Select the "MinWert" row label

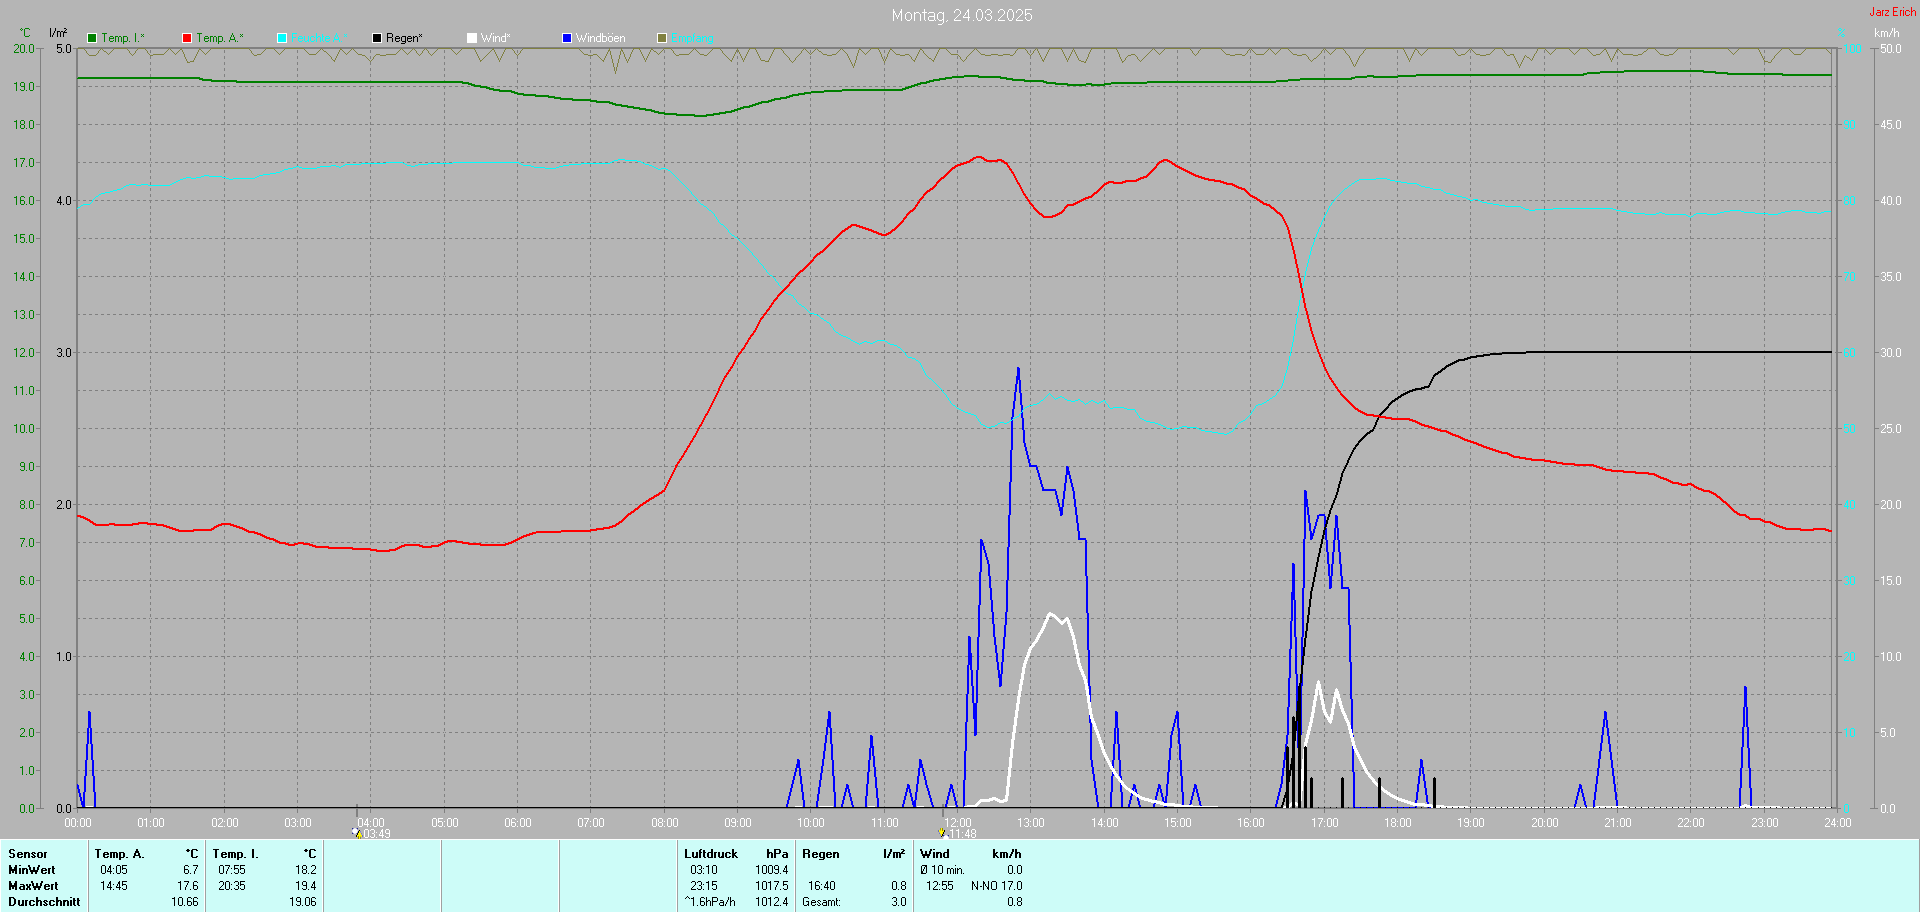[x=32, y=870]
